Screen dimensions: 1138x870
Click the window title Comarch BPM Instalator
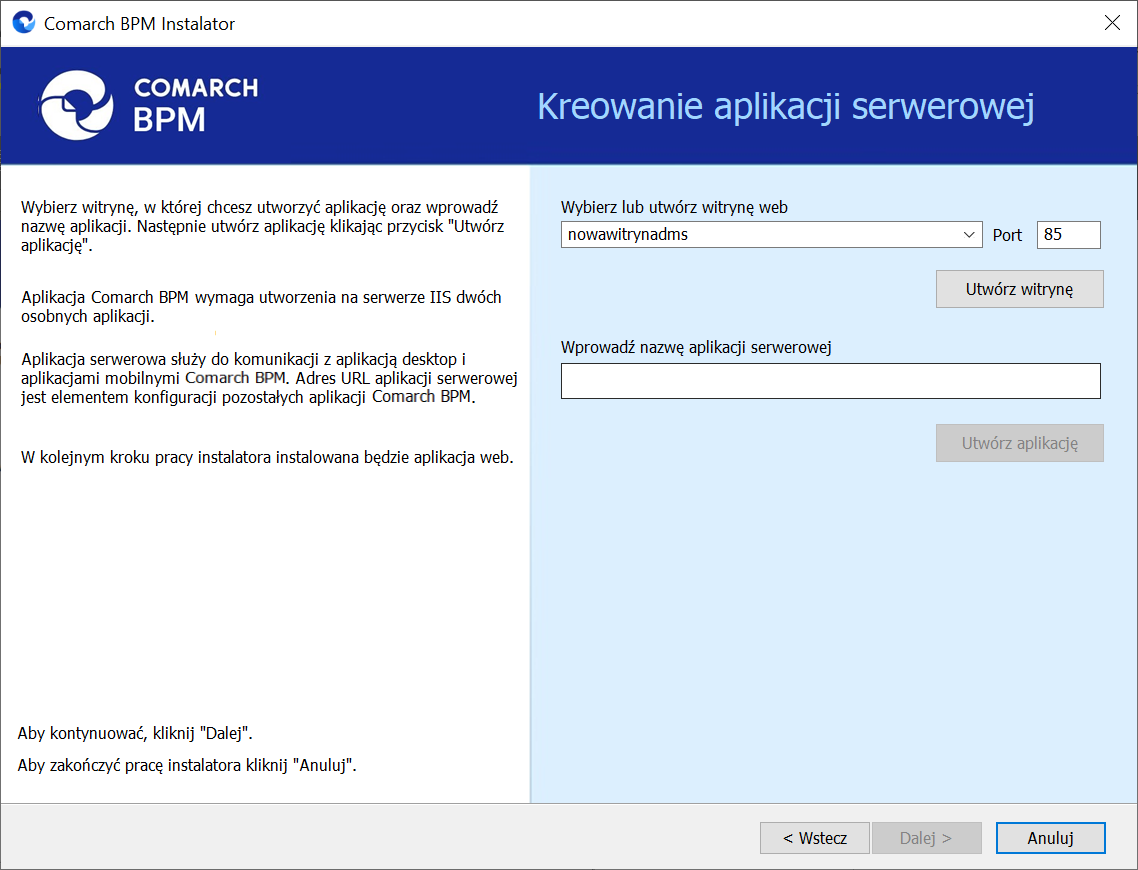click(x=139, y=24)
